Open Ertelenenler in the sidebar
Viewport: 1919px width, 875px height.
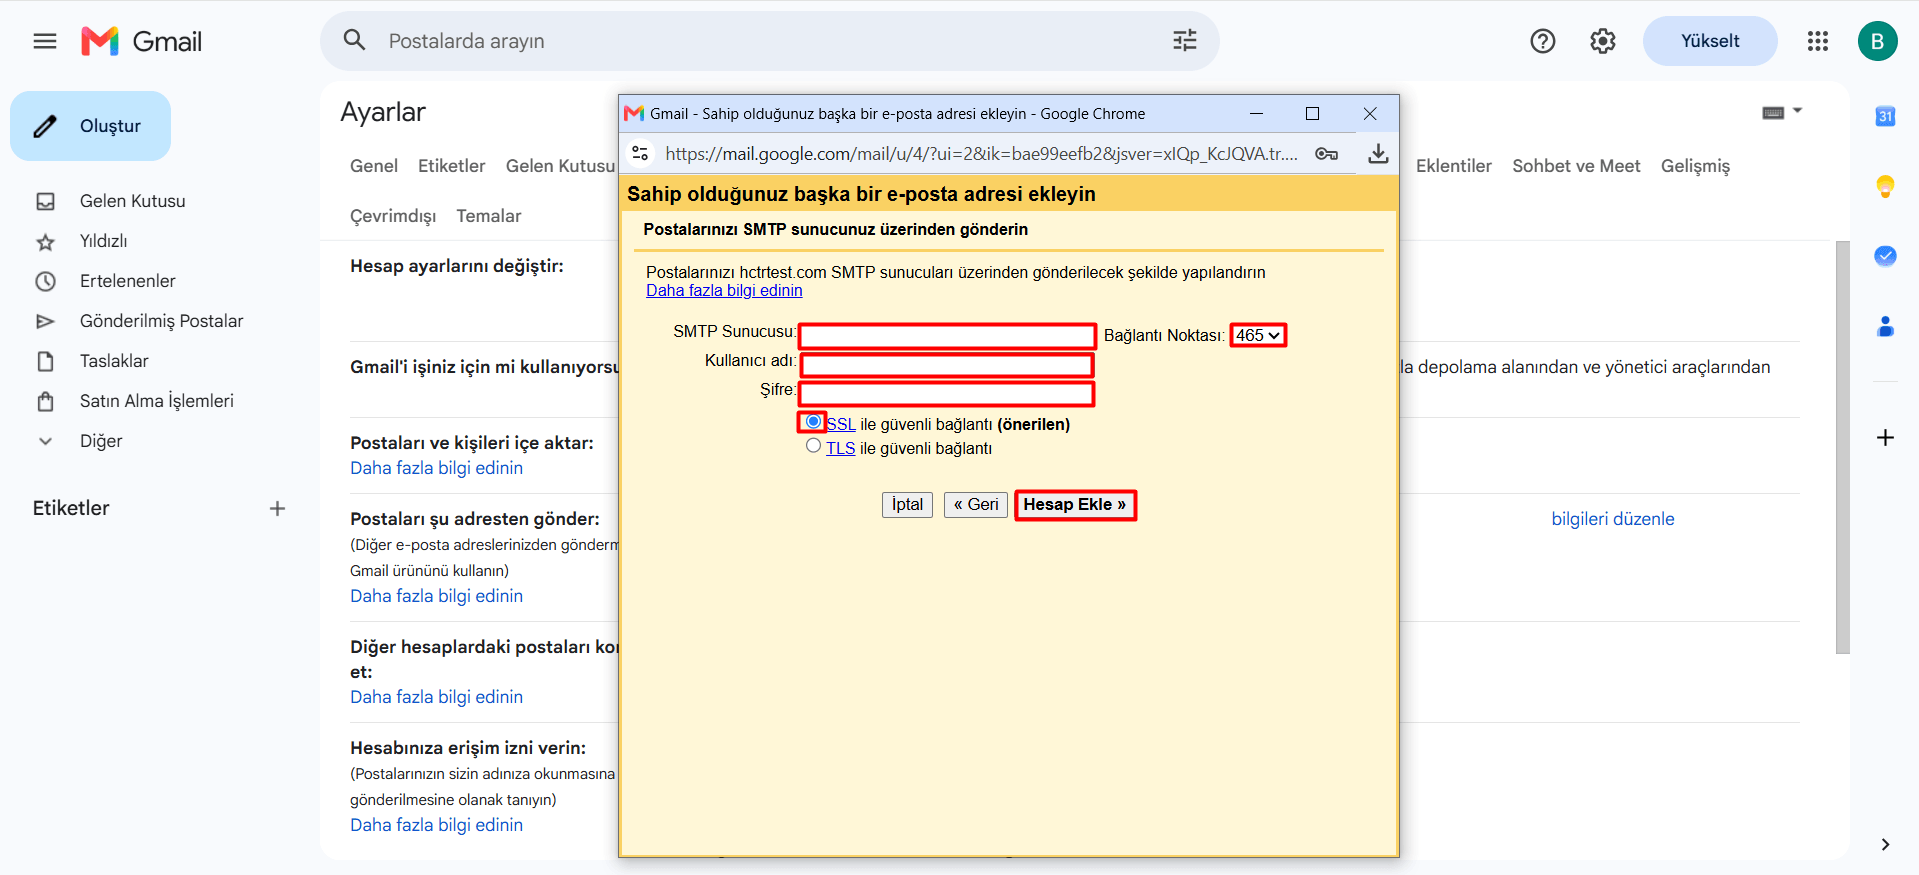click(x=128, y=281)
